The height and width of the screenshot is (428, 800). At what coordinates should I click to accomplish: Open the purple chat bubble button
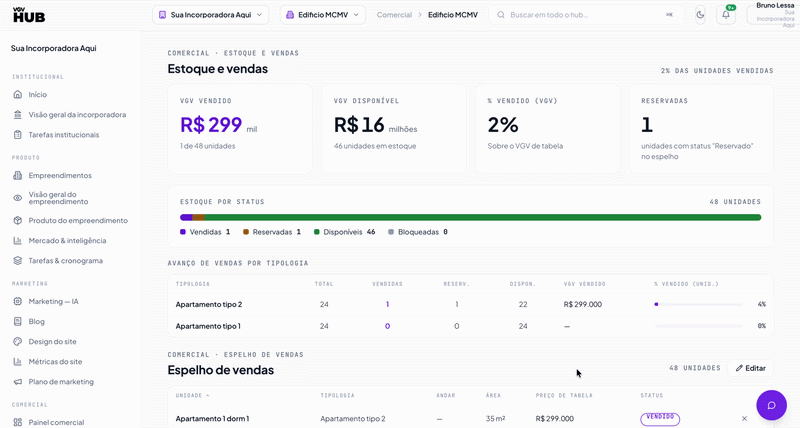[771, 405]
